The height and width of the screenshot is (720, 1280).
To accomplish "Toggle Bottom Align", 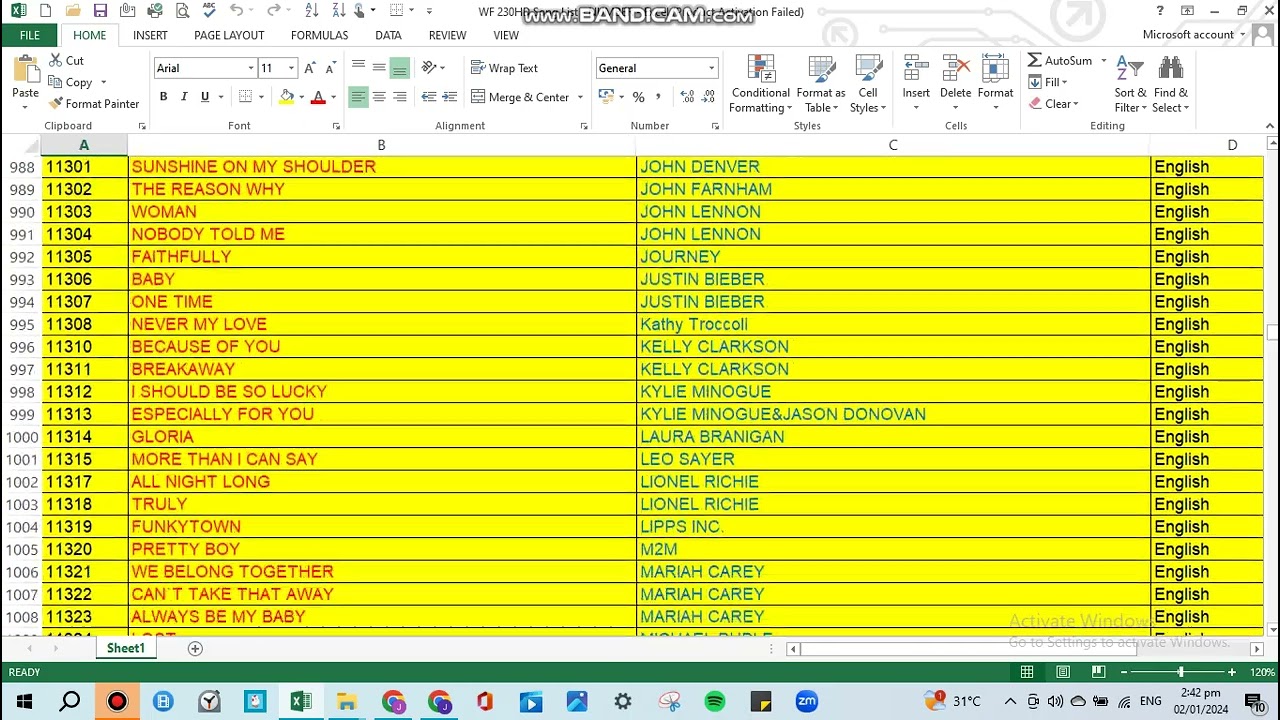I will point(399,67).
